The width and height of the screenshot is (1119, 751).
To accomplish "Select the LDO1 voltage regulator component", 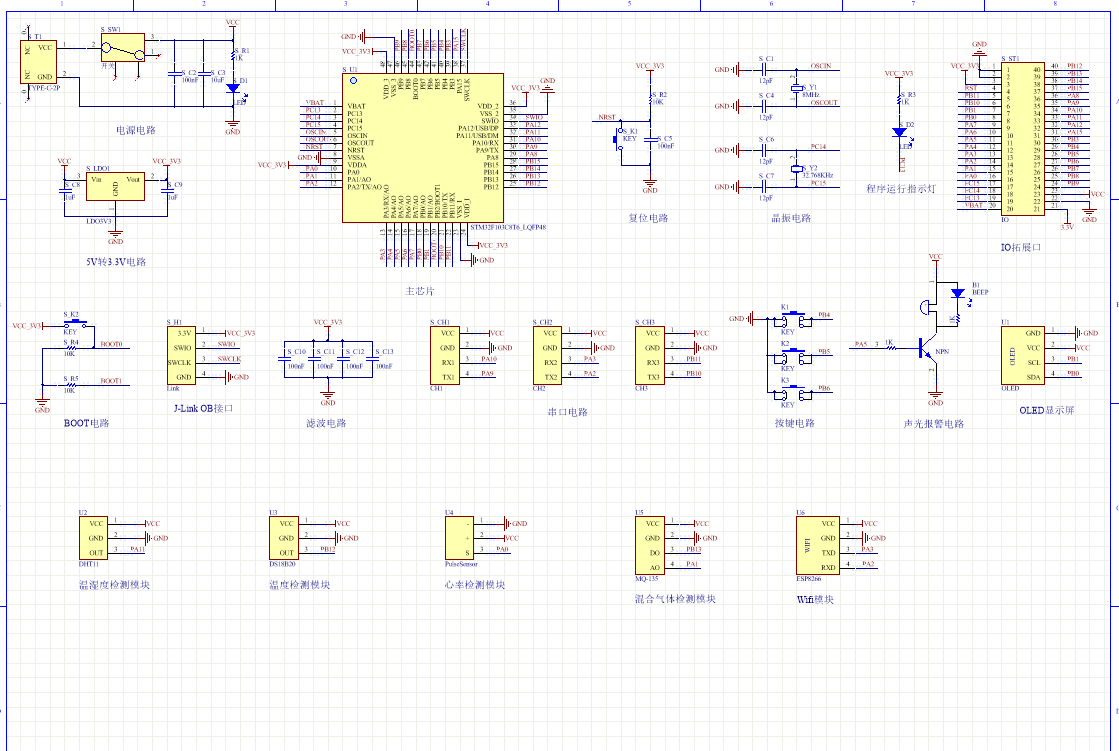I will [x=113, y=185].
